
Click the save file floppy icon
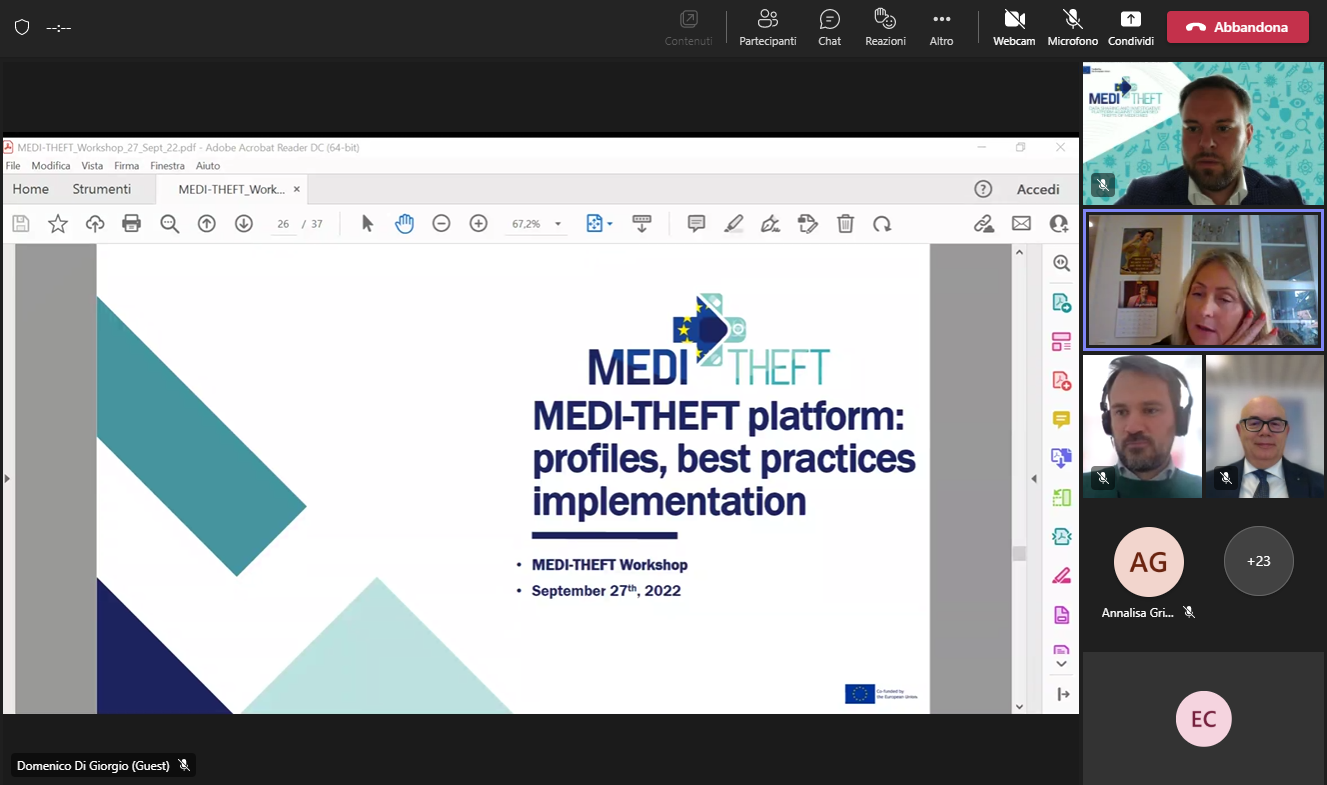click(21, 224)
